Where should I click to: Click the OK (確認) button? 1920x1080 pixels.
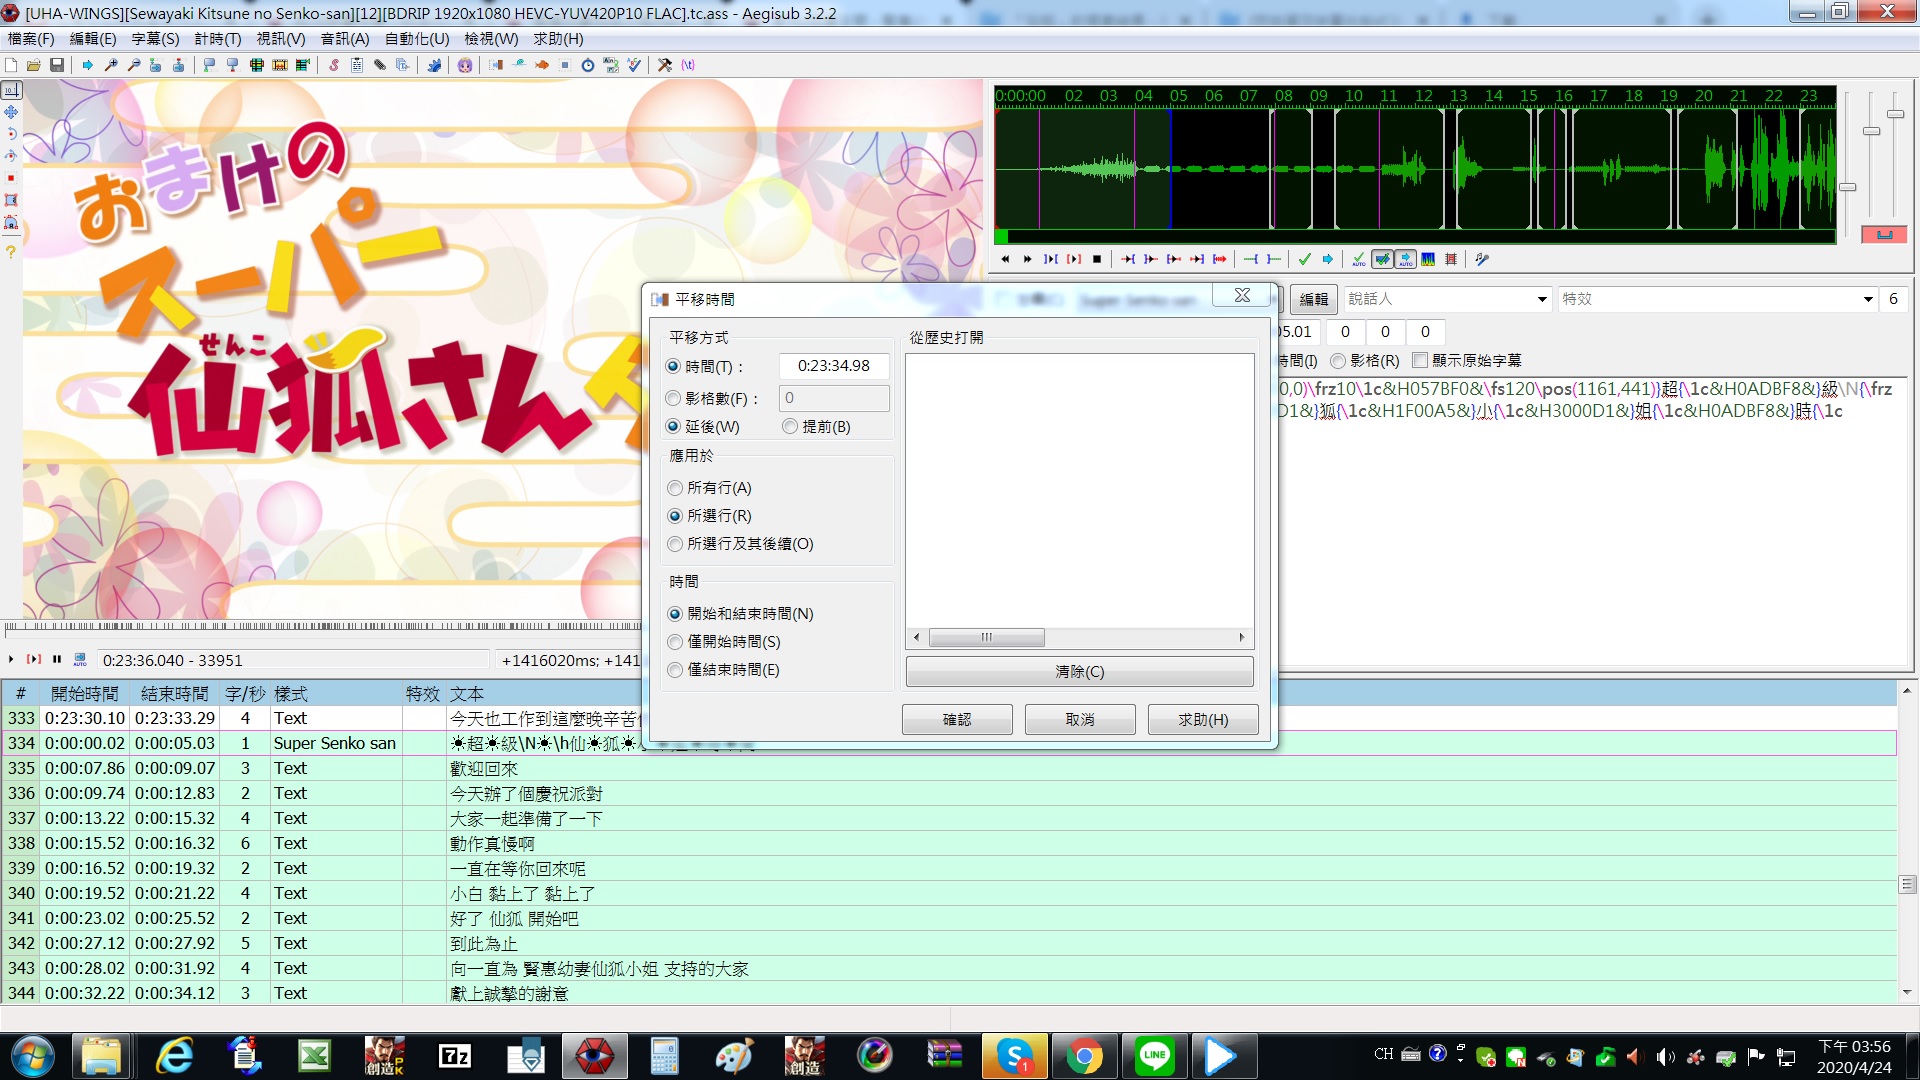957,719
